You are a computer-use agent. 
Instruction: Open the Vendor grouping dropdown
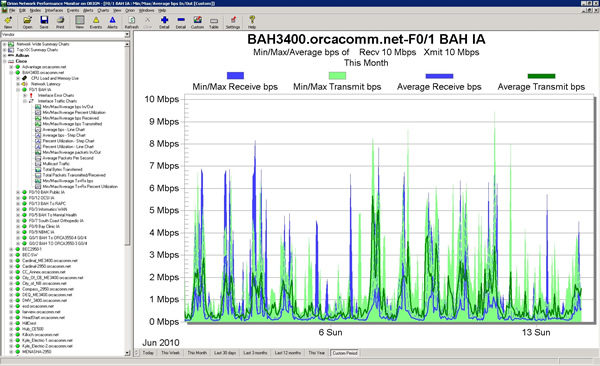(x=65, y=35)
